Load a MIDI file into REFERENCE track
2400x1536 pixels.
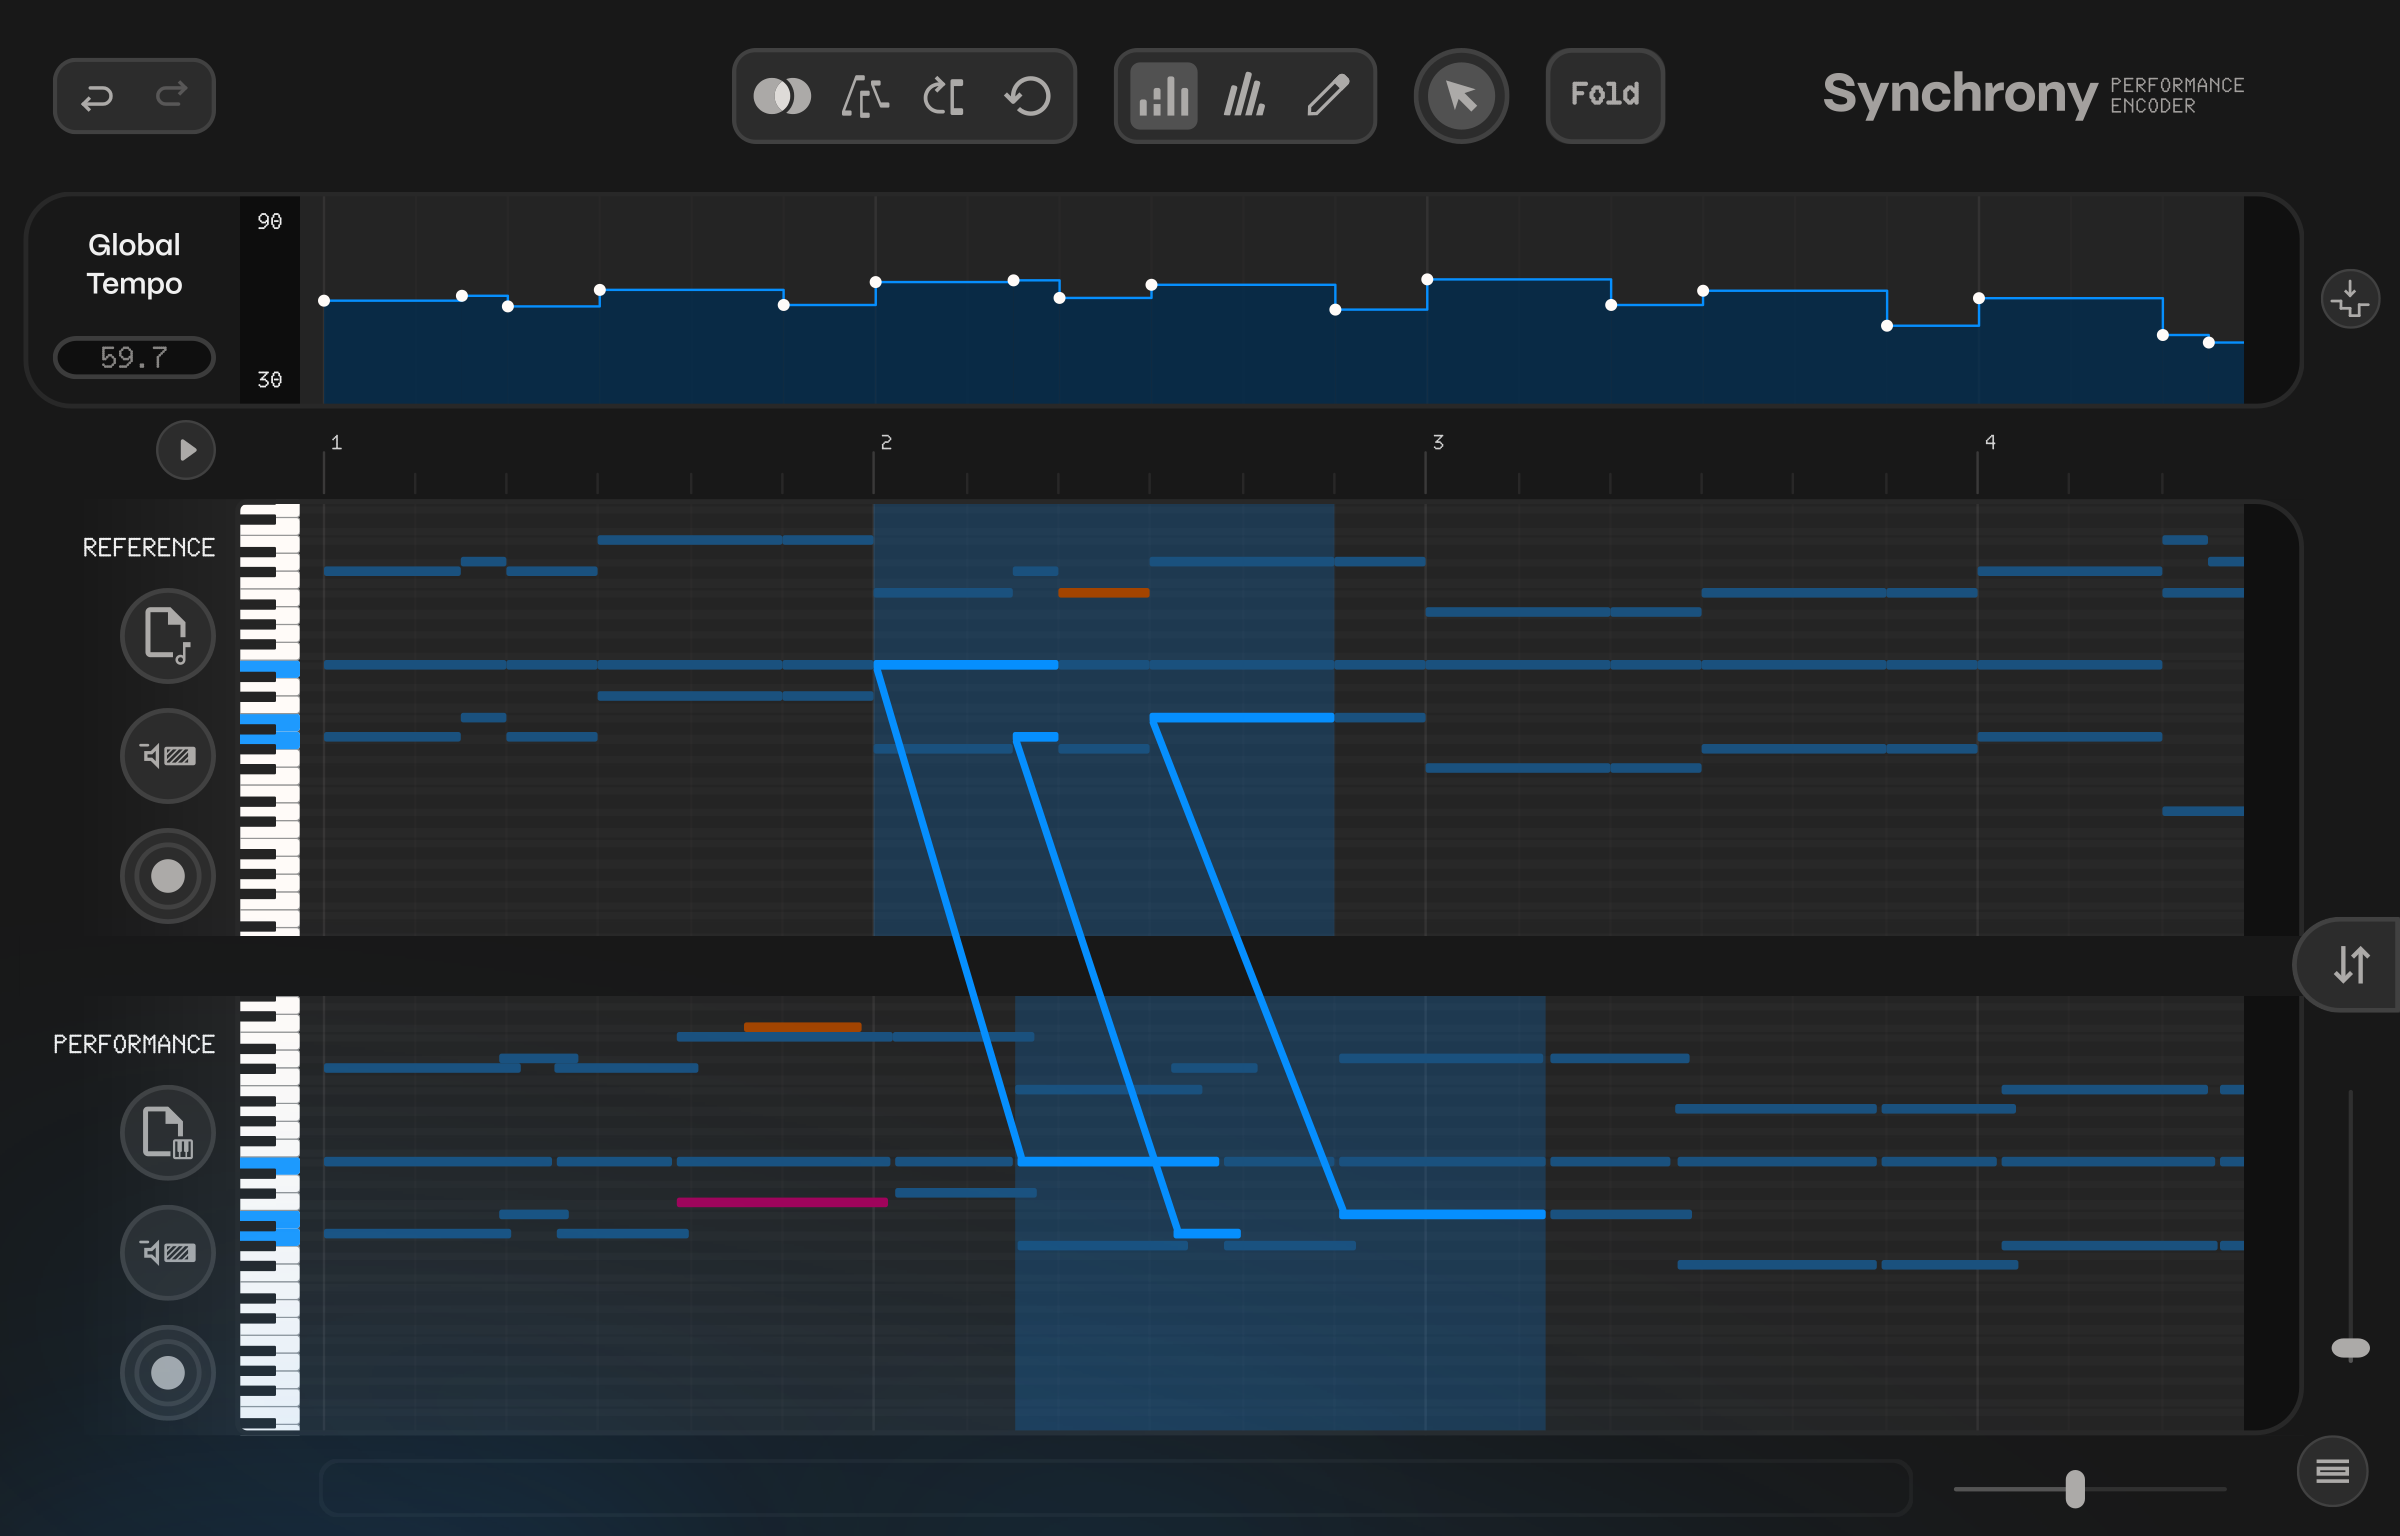coord(168,635)
